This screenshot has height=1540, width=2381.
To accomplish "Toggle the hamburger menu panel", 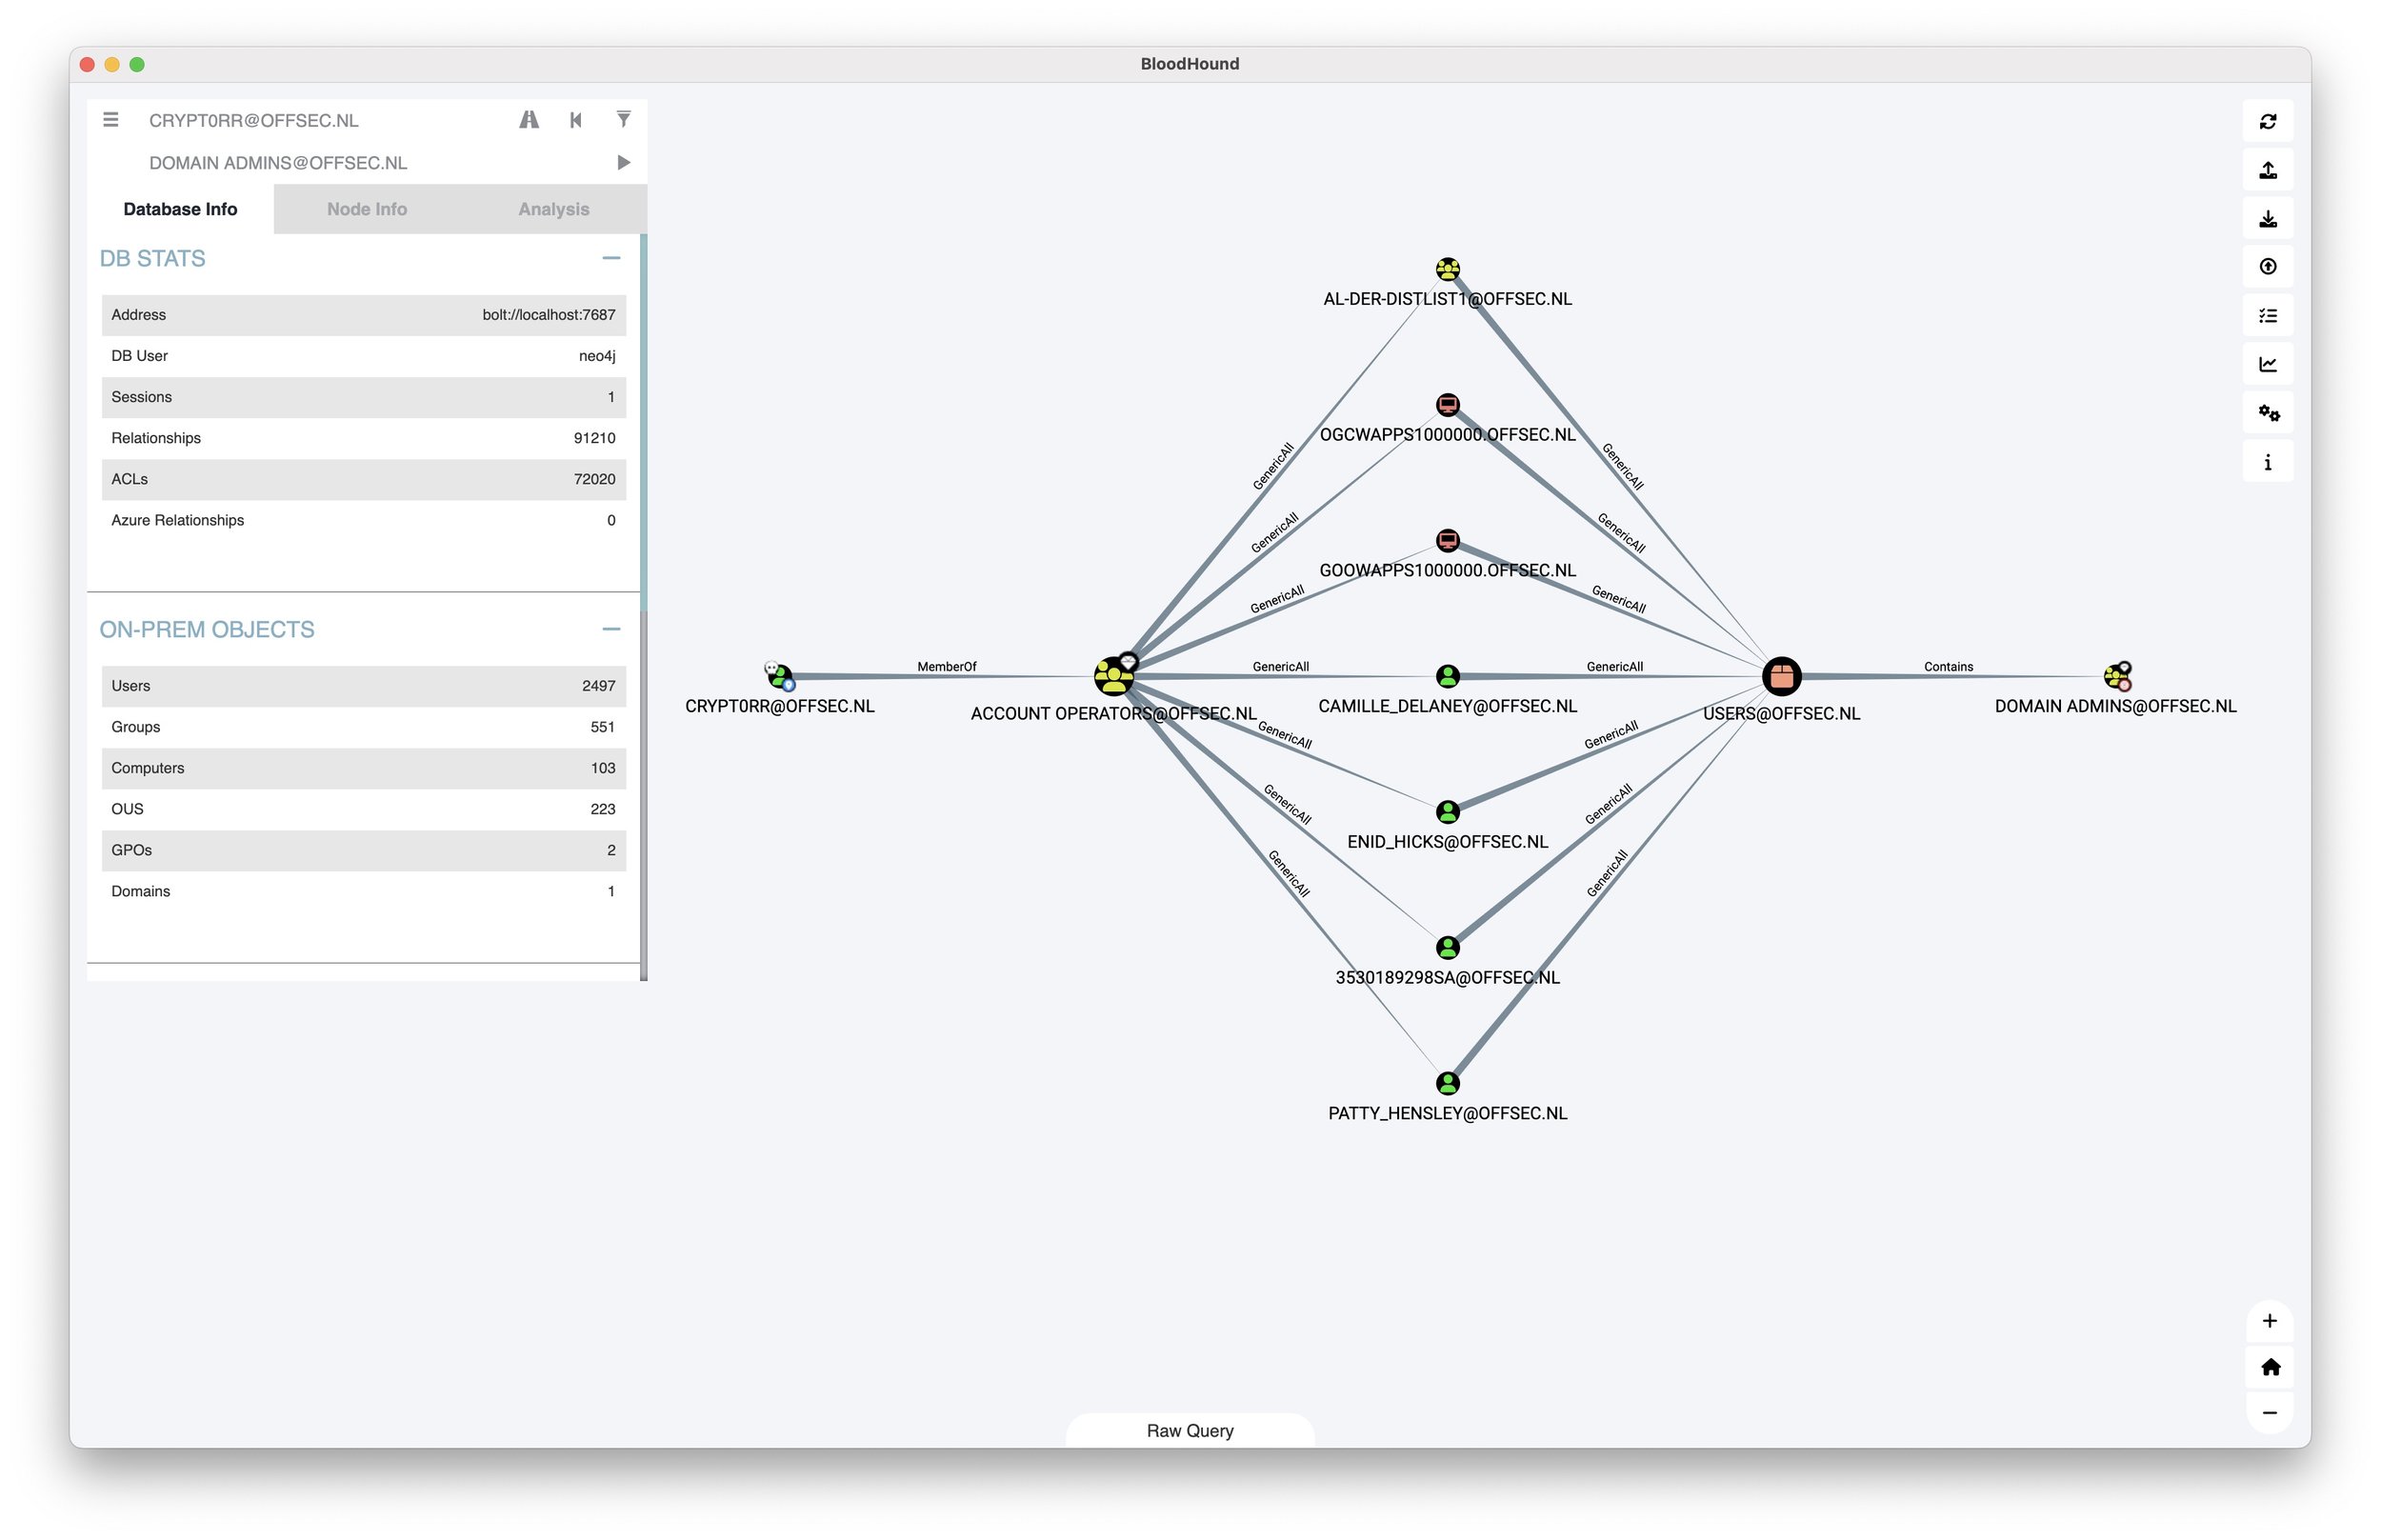I will (x=111, y=120).
